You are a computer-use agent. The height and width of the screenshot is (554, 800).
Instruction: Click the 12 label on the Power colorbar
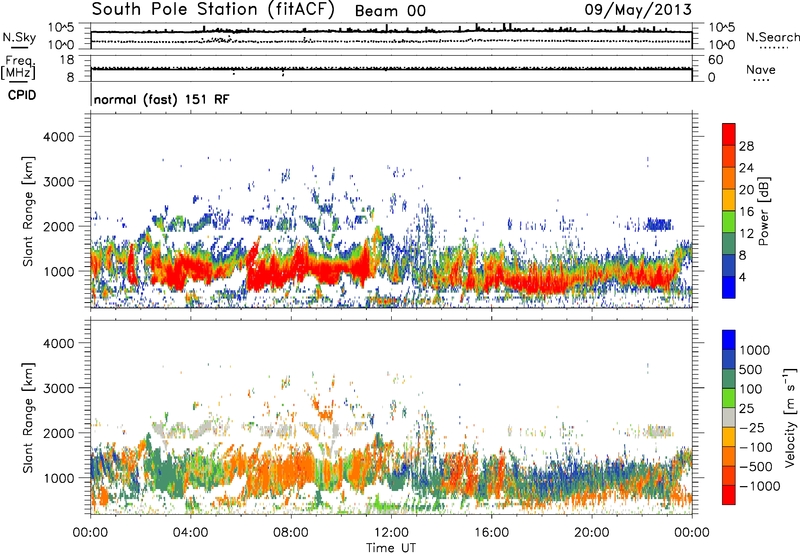[x=746, y=234]
